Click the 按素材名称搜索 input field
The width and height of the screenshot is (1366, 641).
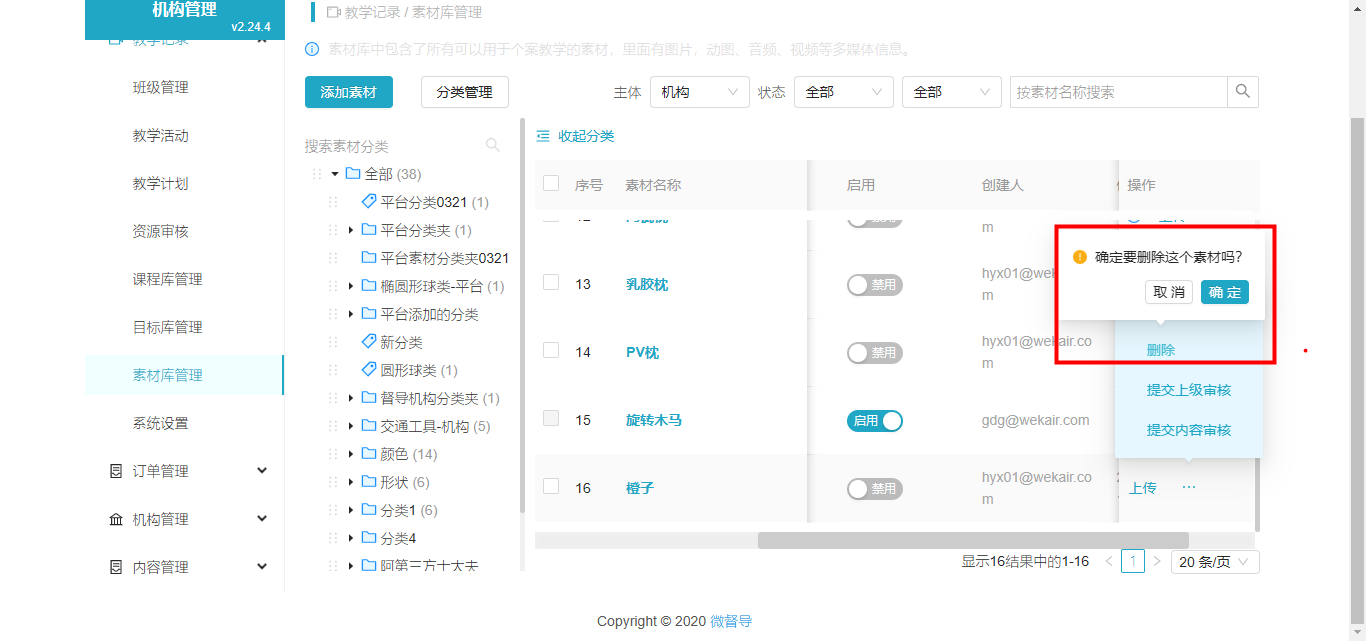[1119, 92]
